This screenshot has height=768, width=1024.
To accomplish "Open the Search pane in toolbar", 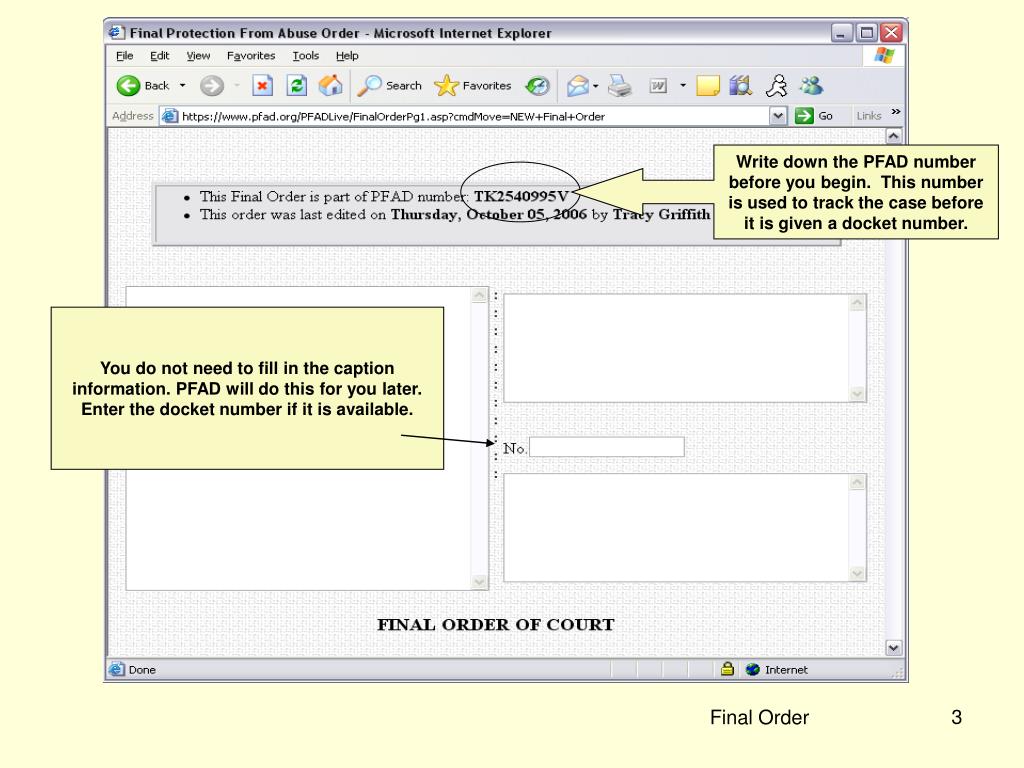I will pyautogui.click(x=390, y=86).
